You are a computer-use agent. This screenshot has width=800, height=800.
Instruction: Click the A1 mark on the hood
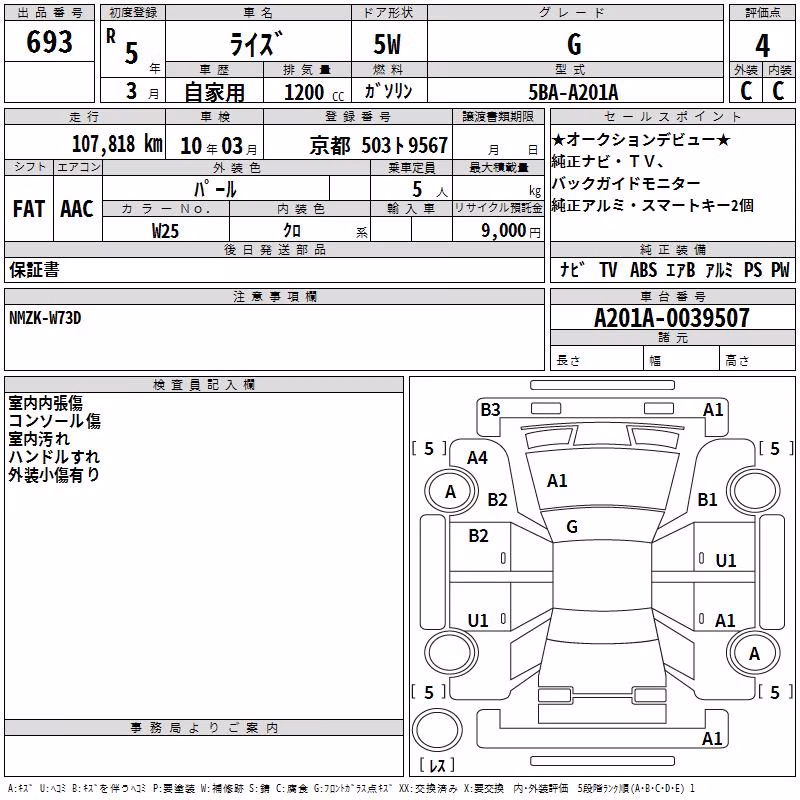pyautogui.click(x=557, y=481)
